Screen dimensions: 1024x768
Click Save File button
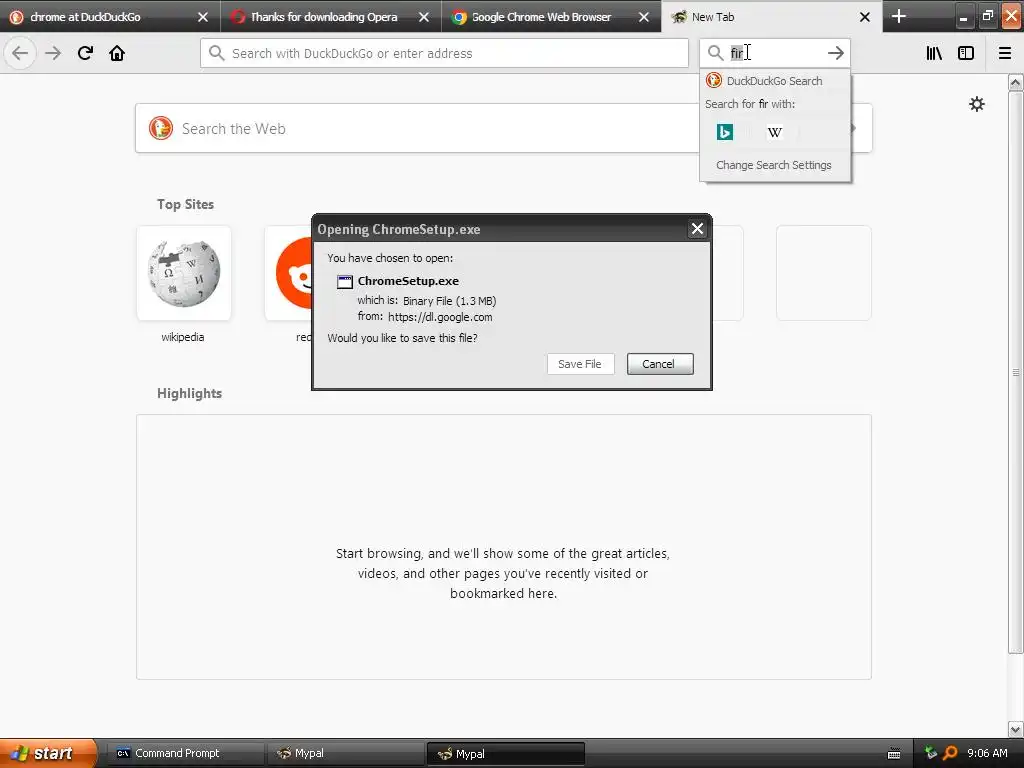pyautogui.click(x=580, y=364)
